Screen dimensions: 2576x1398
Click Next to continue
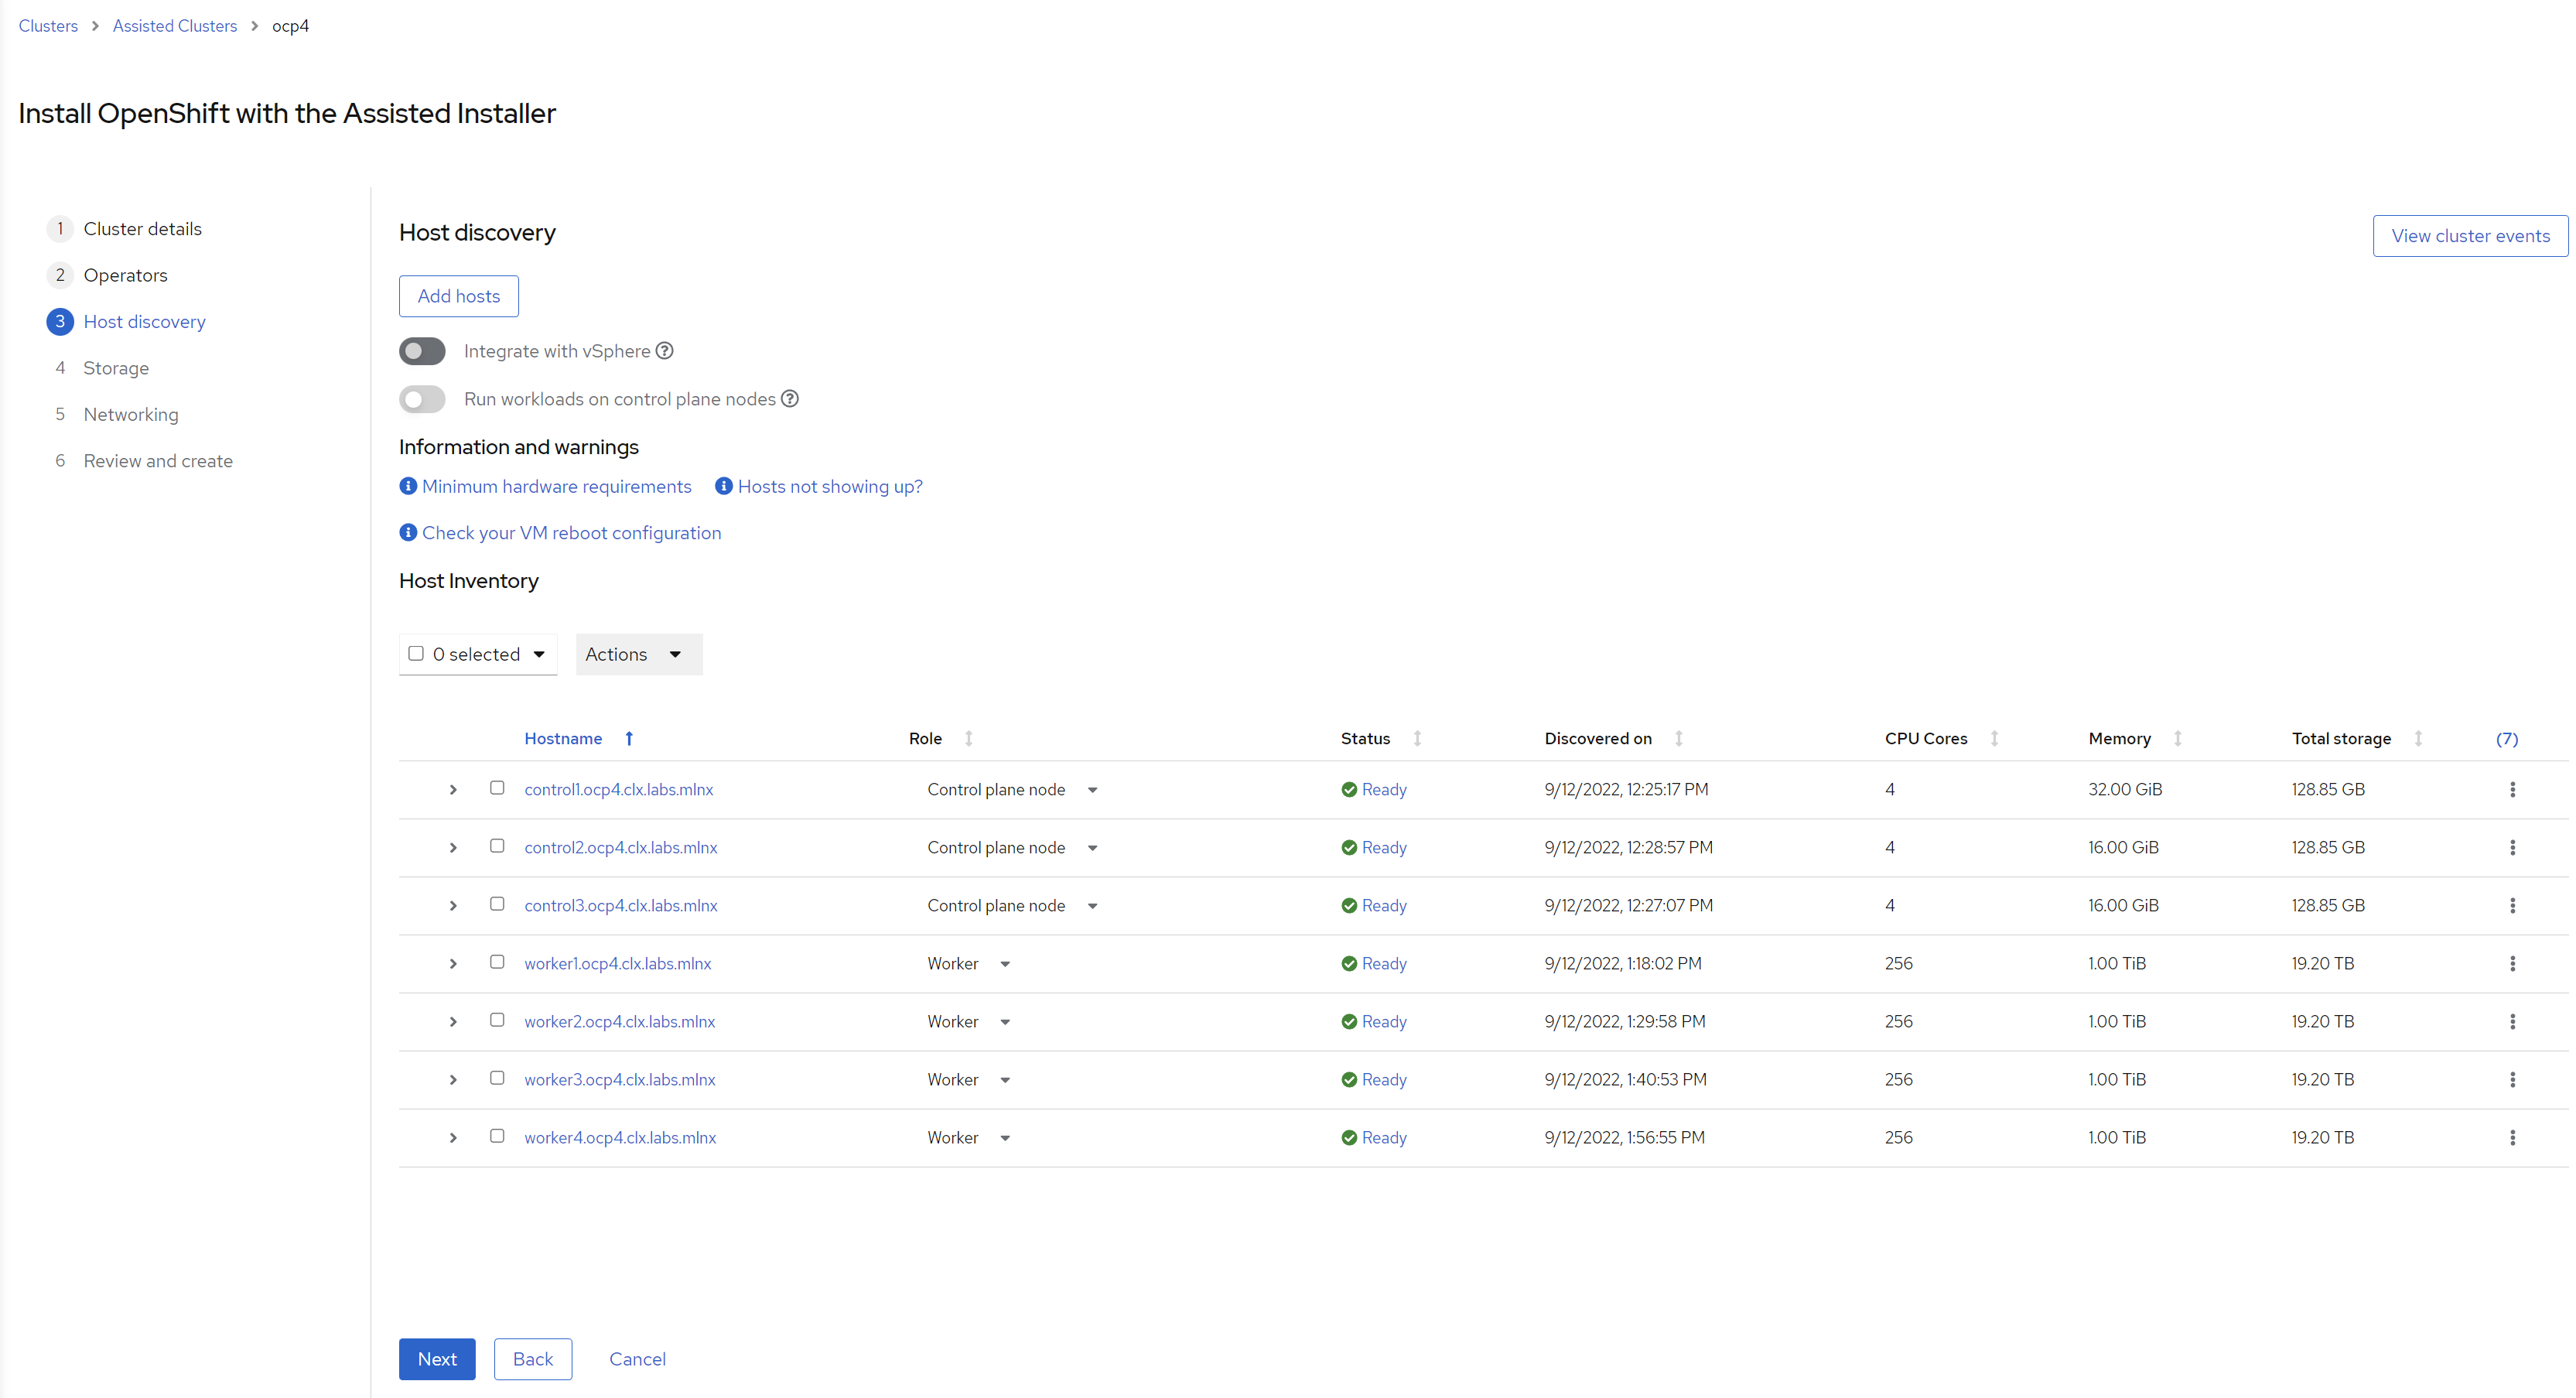coord(437,1359)
